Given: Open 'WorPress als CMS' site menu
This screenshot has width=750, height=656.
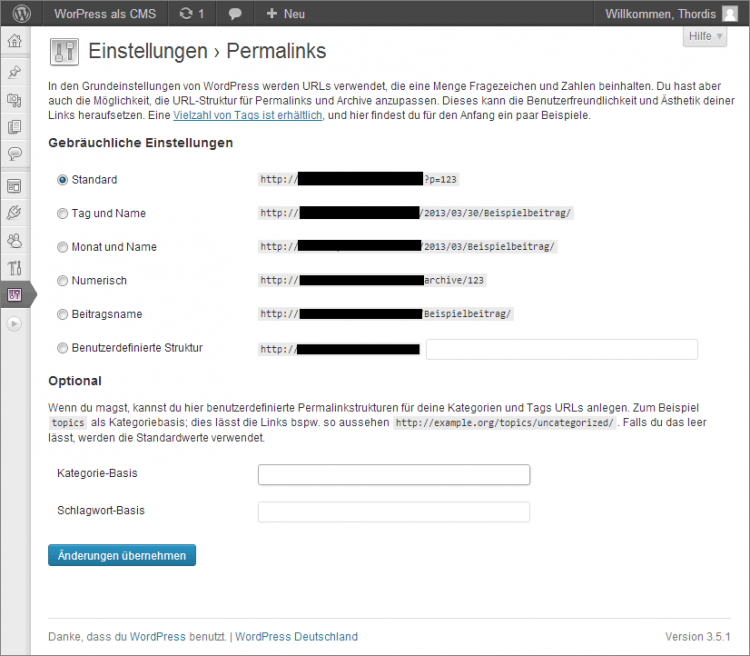Looking at the screenshot, I should pyautogui.click(x=103, y=14).
